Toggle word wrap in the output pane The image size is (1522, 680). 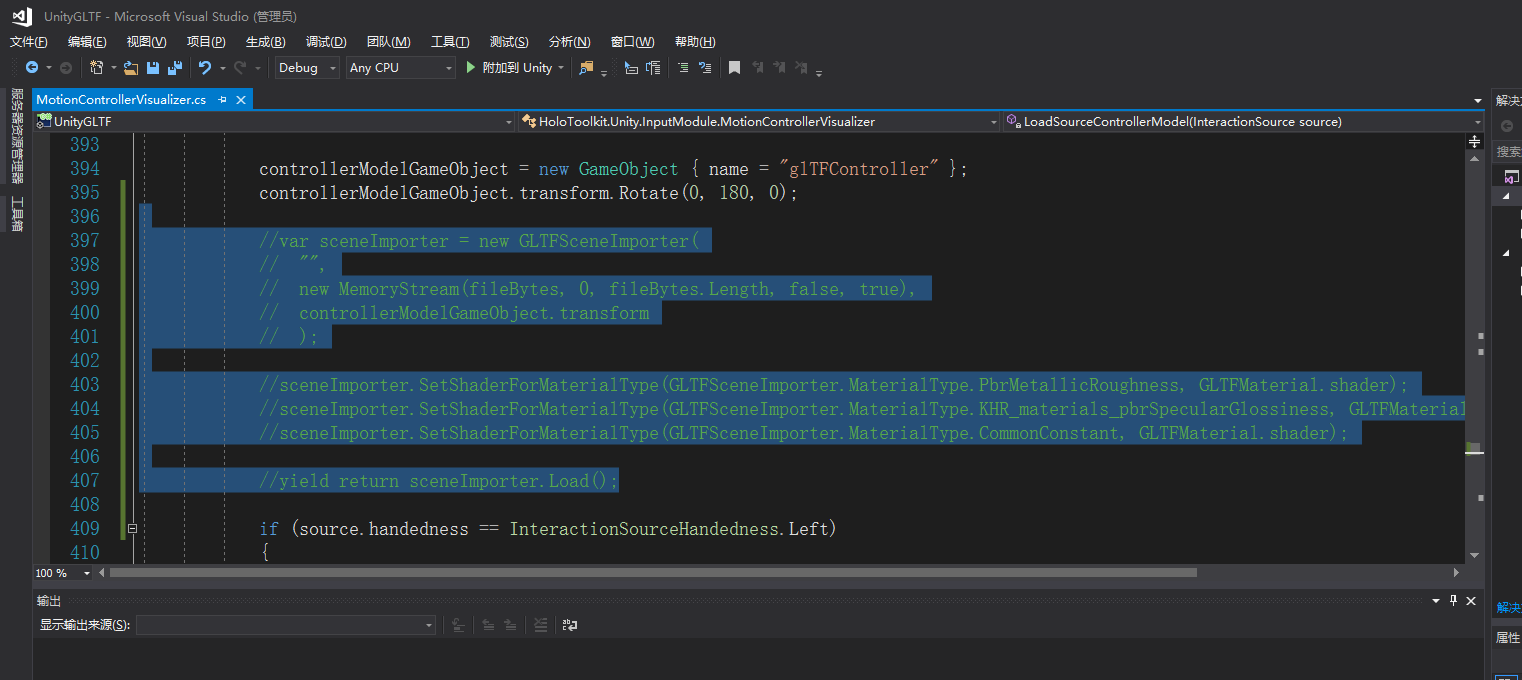[569, 625]
